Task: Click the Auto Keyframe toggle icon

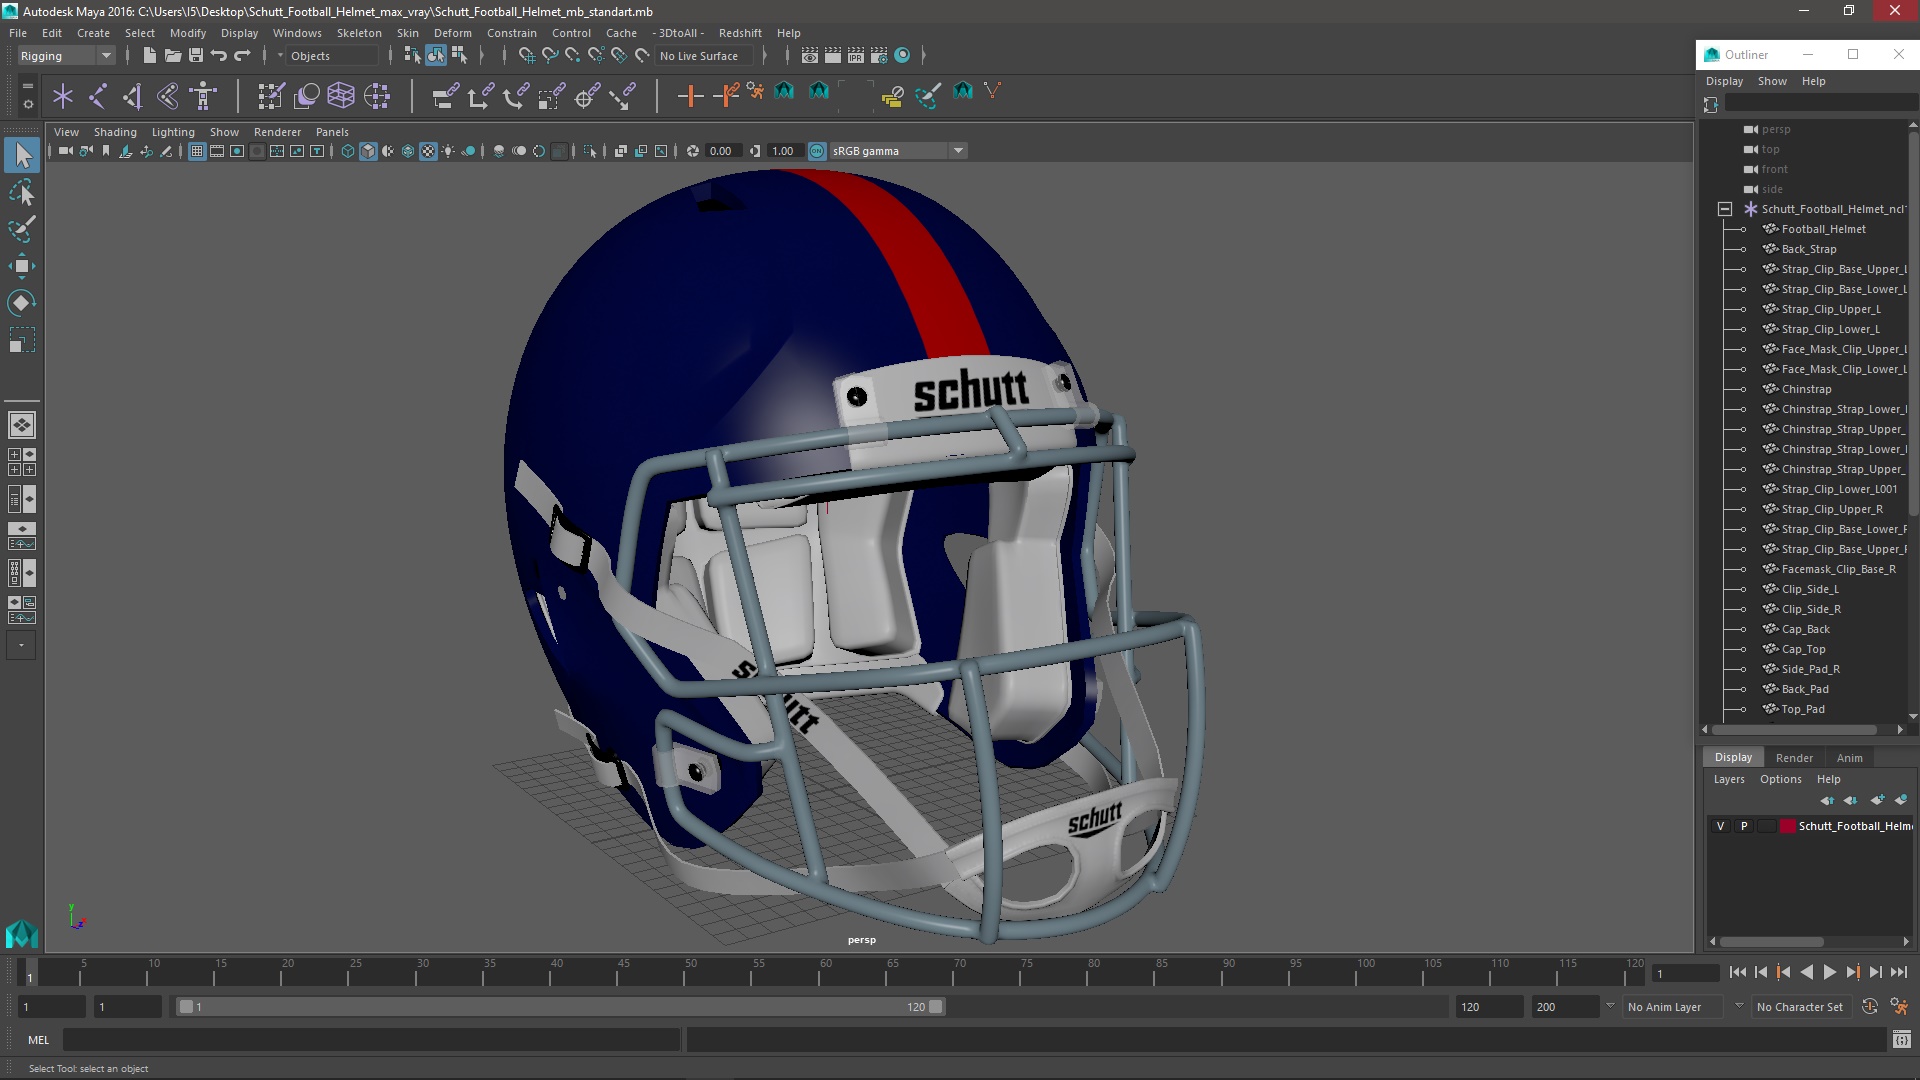Action: 1869,1007
